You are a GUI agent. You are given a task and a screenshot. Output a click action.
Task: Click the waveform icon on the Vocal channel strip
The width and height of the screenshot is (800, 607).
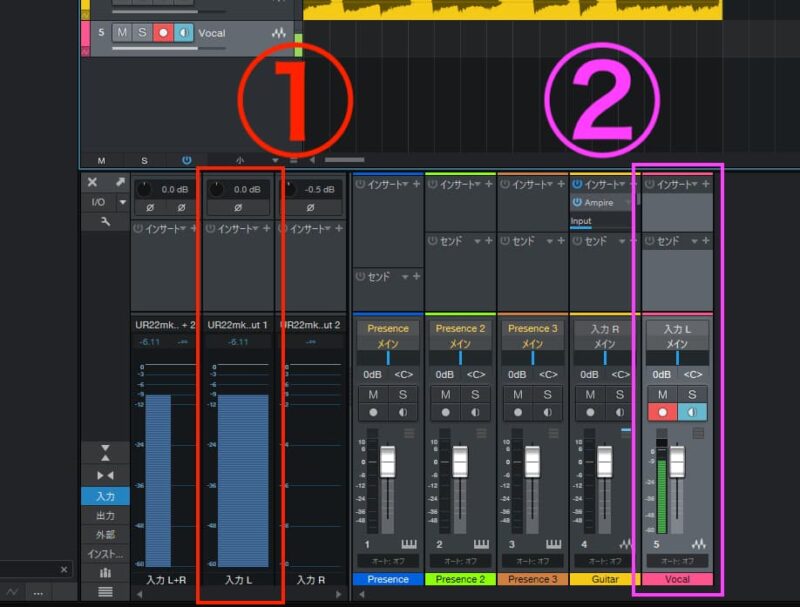pos(698,544)
